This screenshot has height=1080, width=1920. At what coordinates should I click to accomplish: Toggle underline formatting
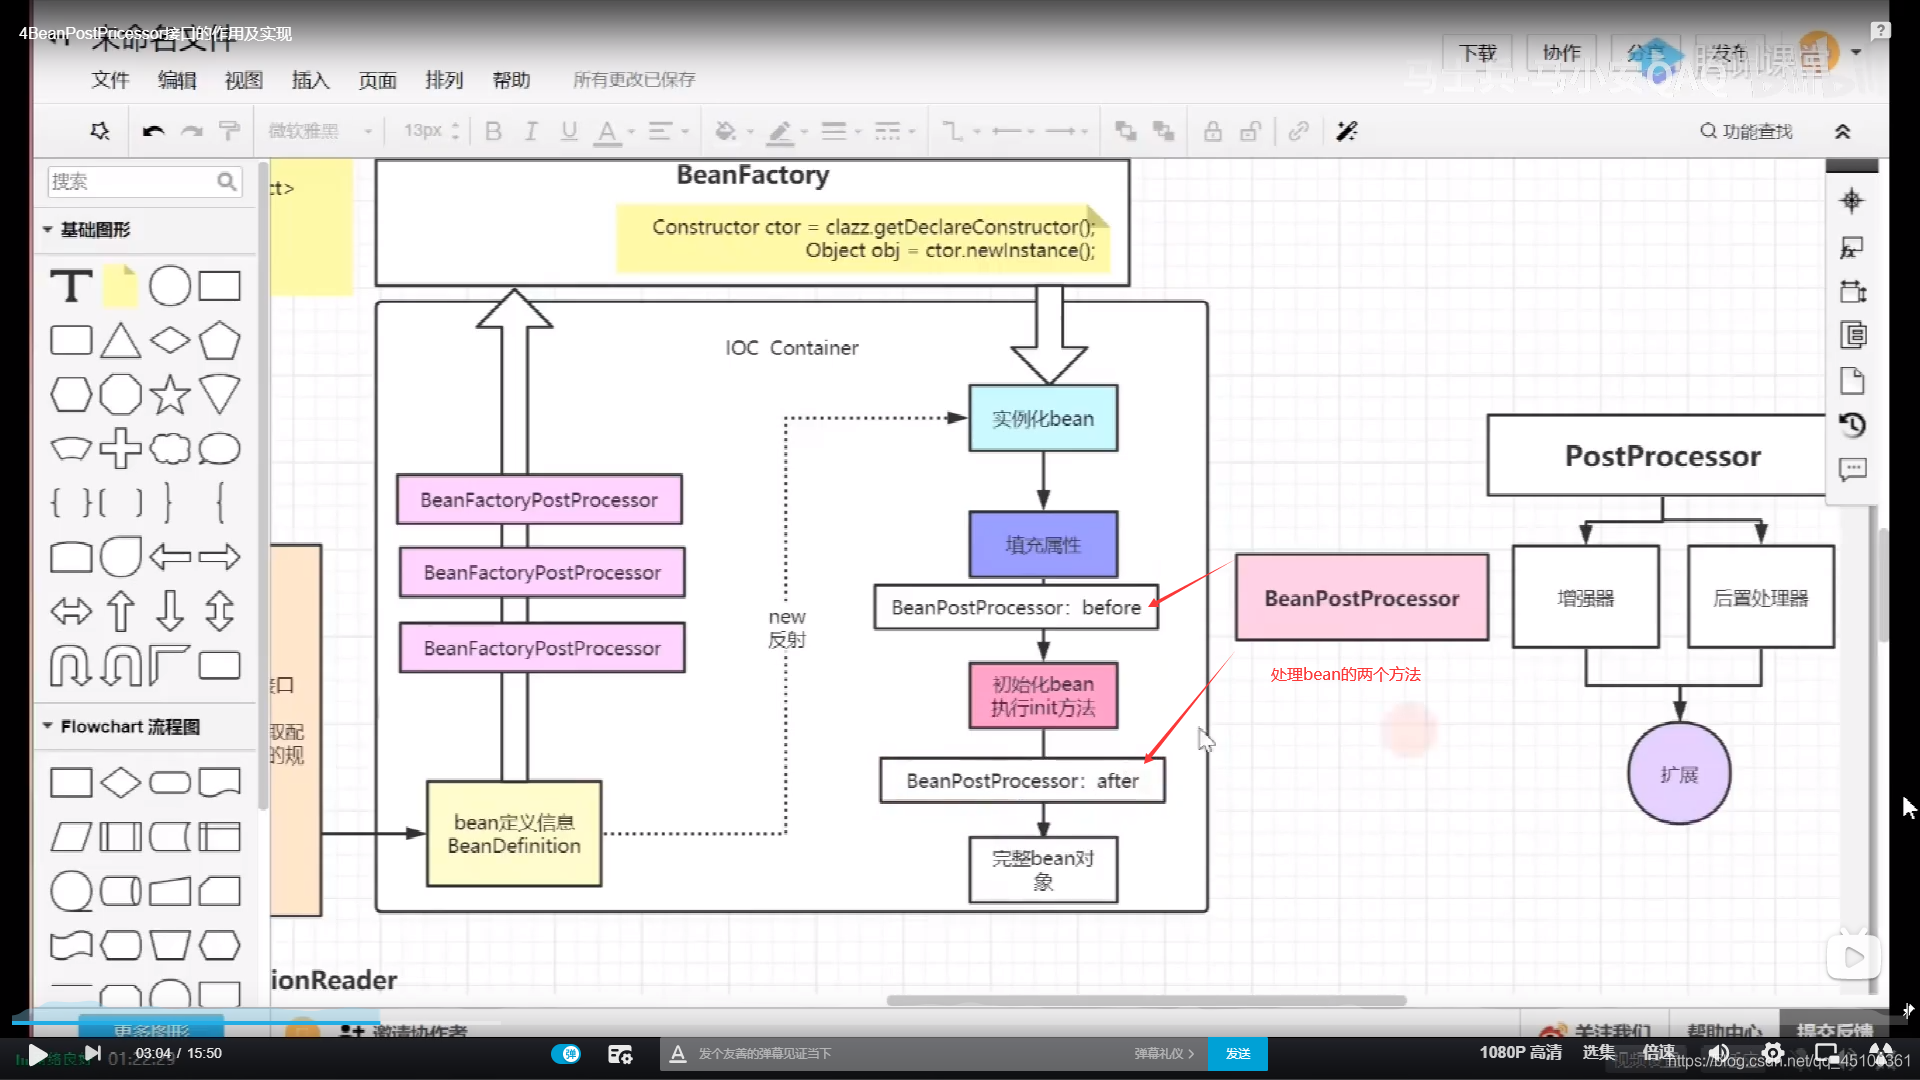tap(569, 131)
